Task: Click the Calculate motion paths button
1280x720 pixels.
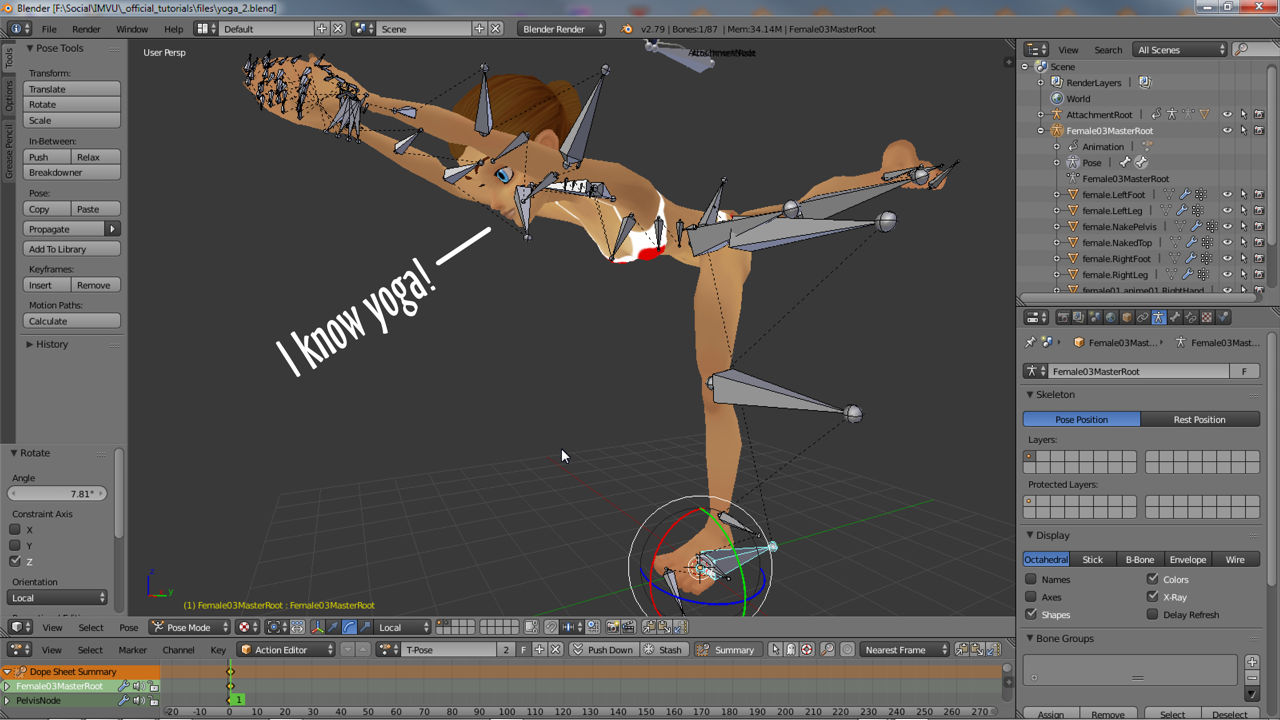Action: click(72, 321)
